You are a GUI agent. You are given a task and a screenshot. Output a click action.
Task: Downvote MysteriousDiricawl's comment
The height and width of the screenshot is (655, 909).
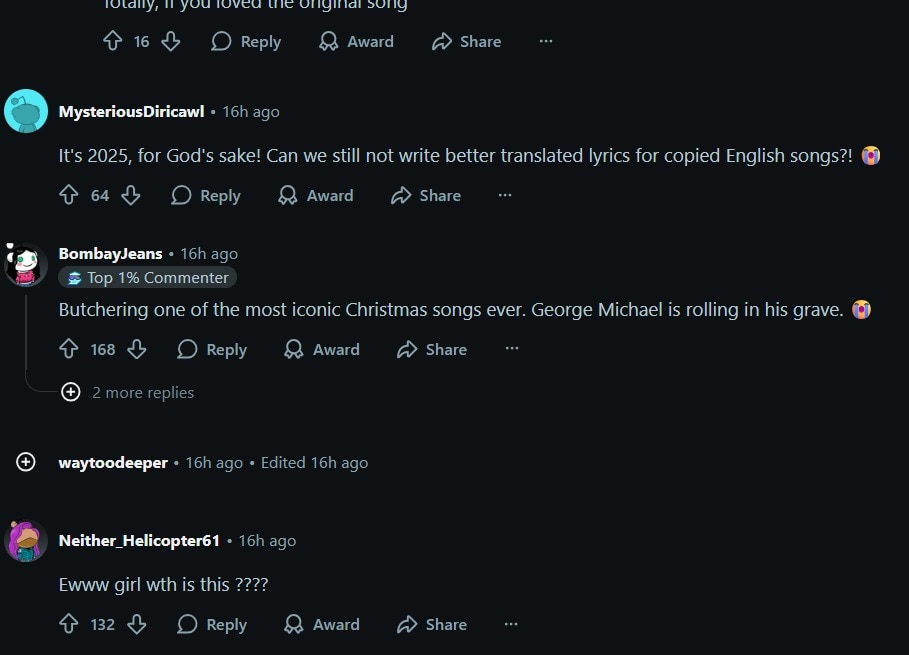pyautogui.click(x=131, y=195)
